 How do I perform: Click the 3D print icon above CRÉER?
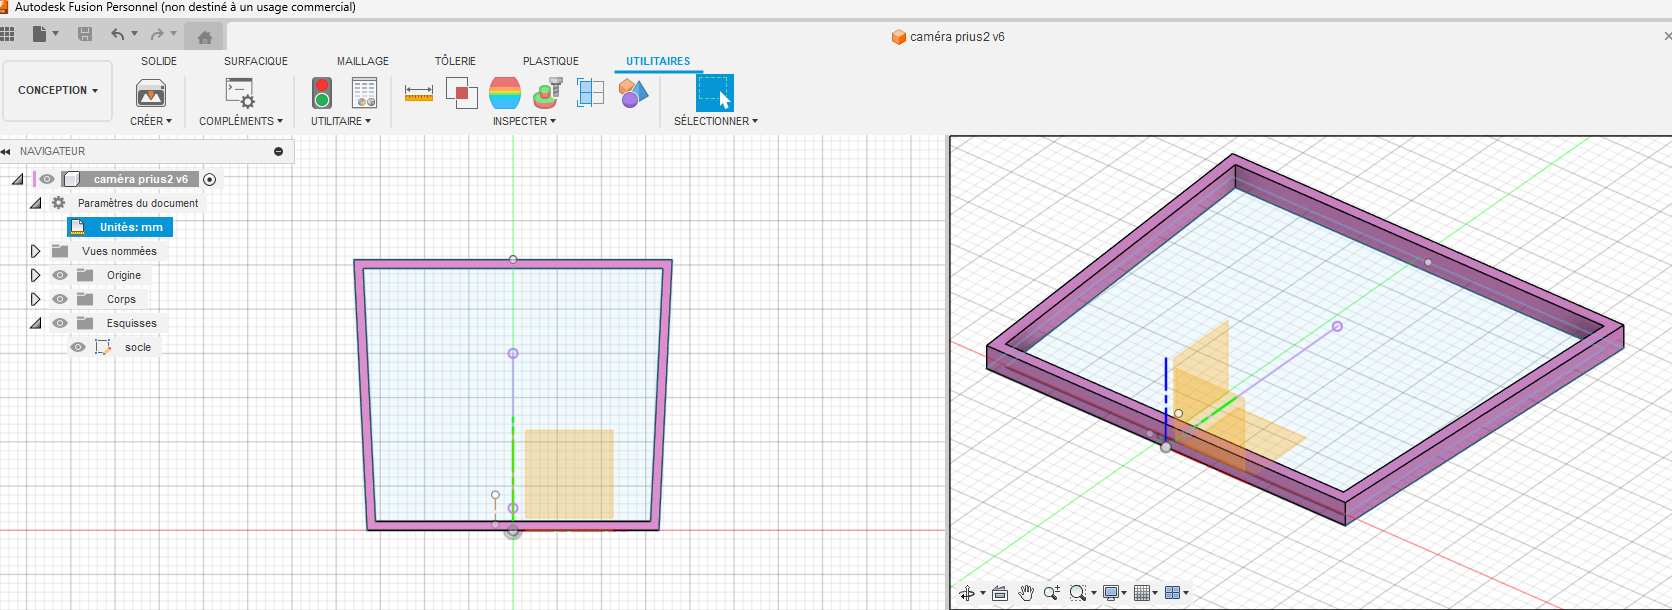[151, 94]
